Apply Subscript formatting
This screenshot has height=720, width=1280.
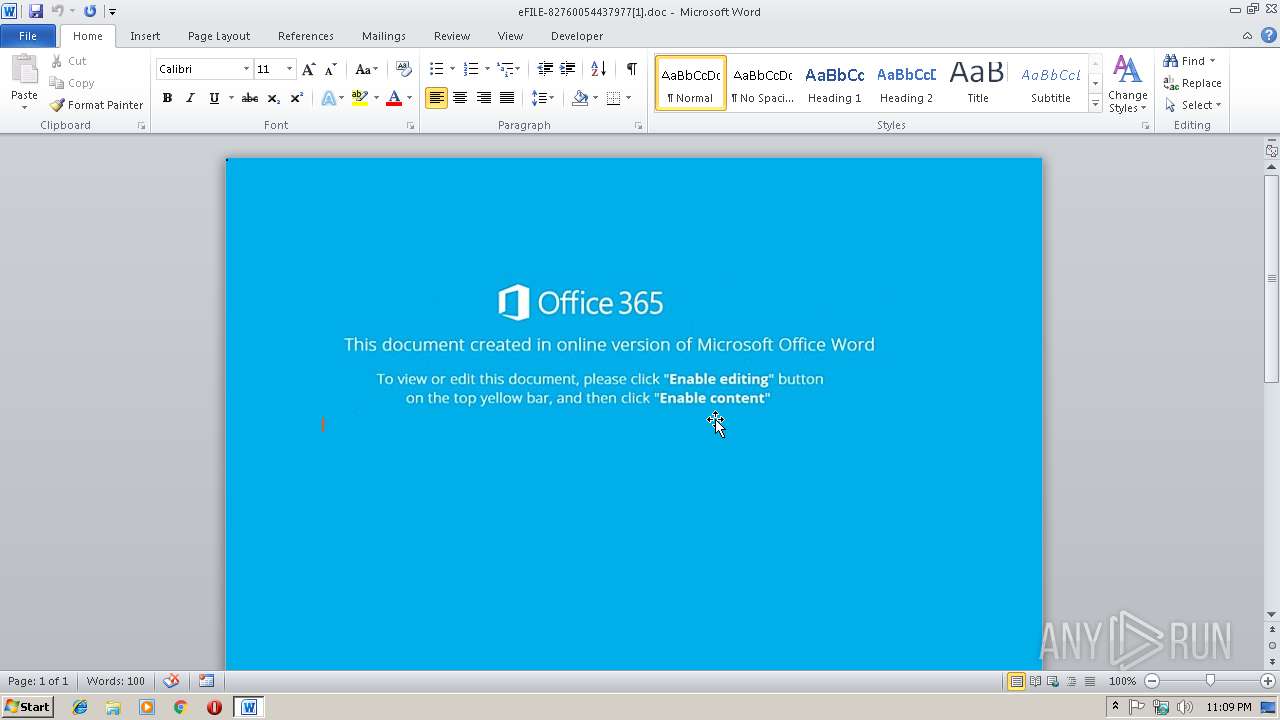pos(273,98)
